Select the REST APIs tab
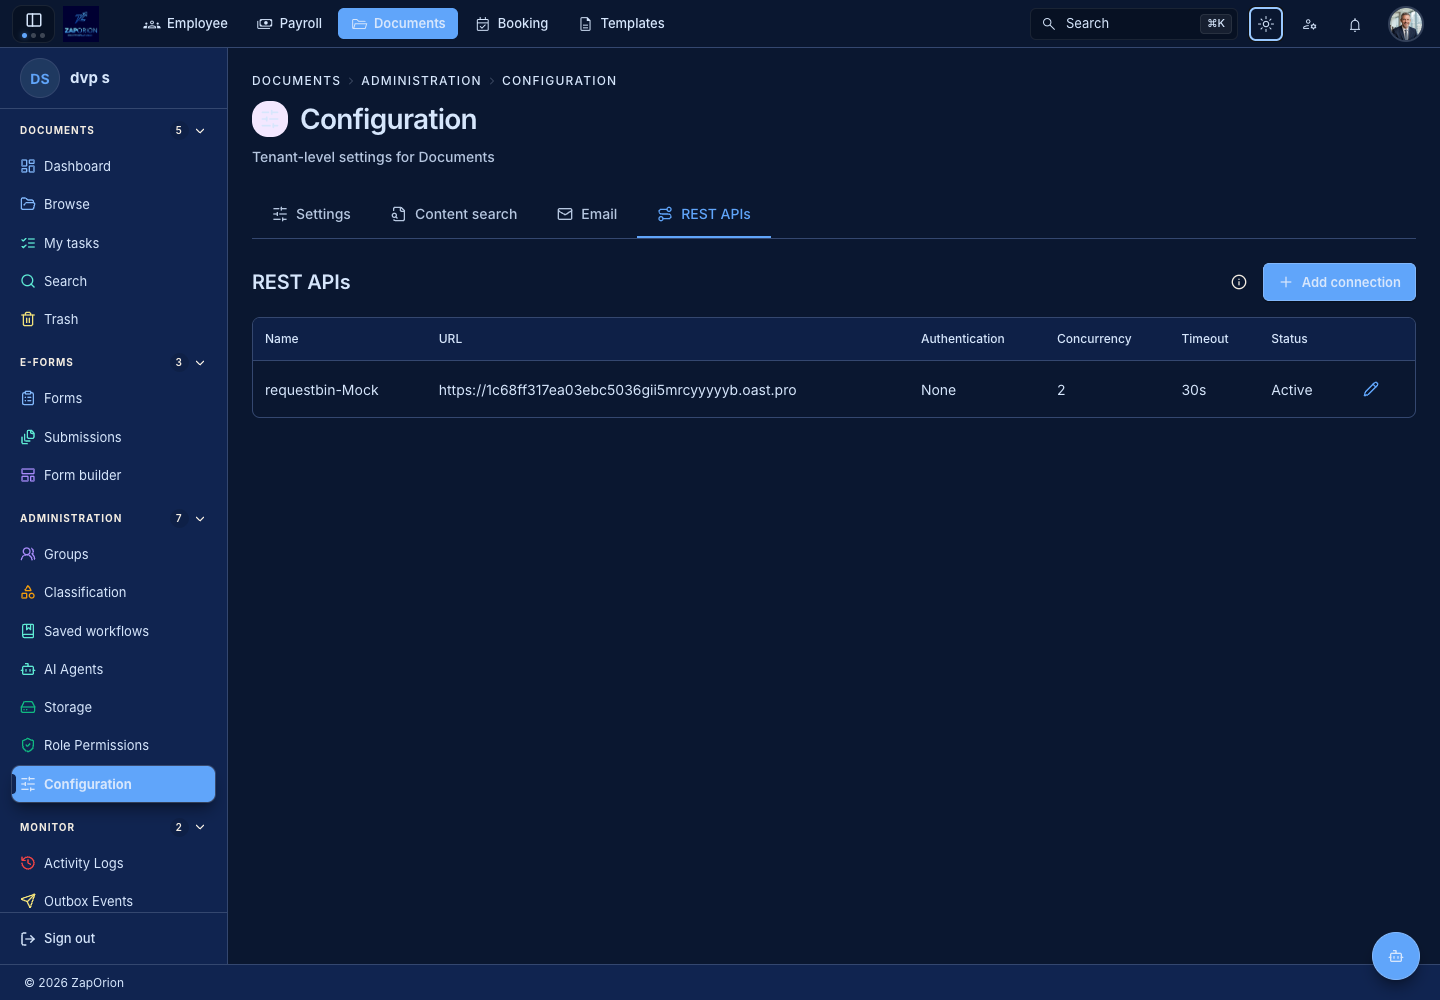The width and height of the screenshot is (1440, 1000). (704, 215)
